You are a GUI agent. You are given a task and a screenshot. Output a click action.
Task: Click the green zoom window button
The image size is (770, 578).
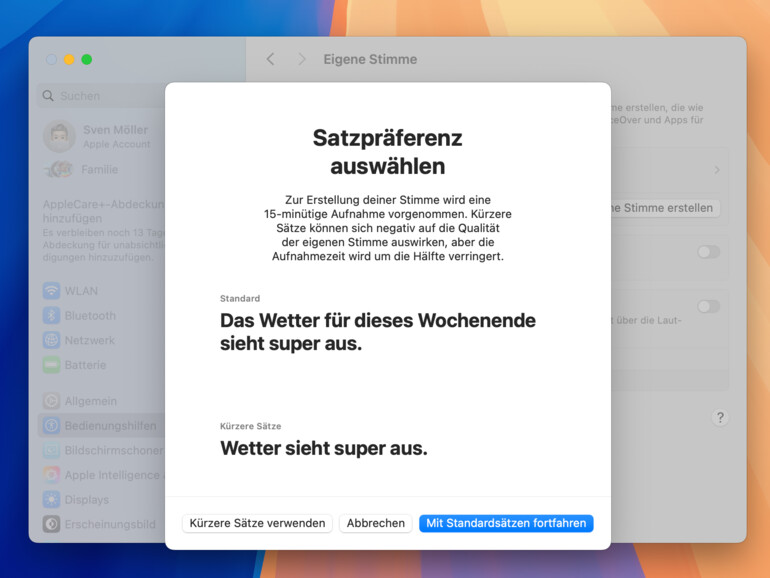click(87, 59)
